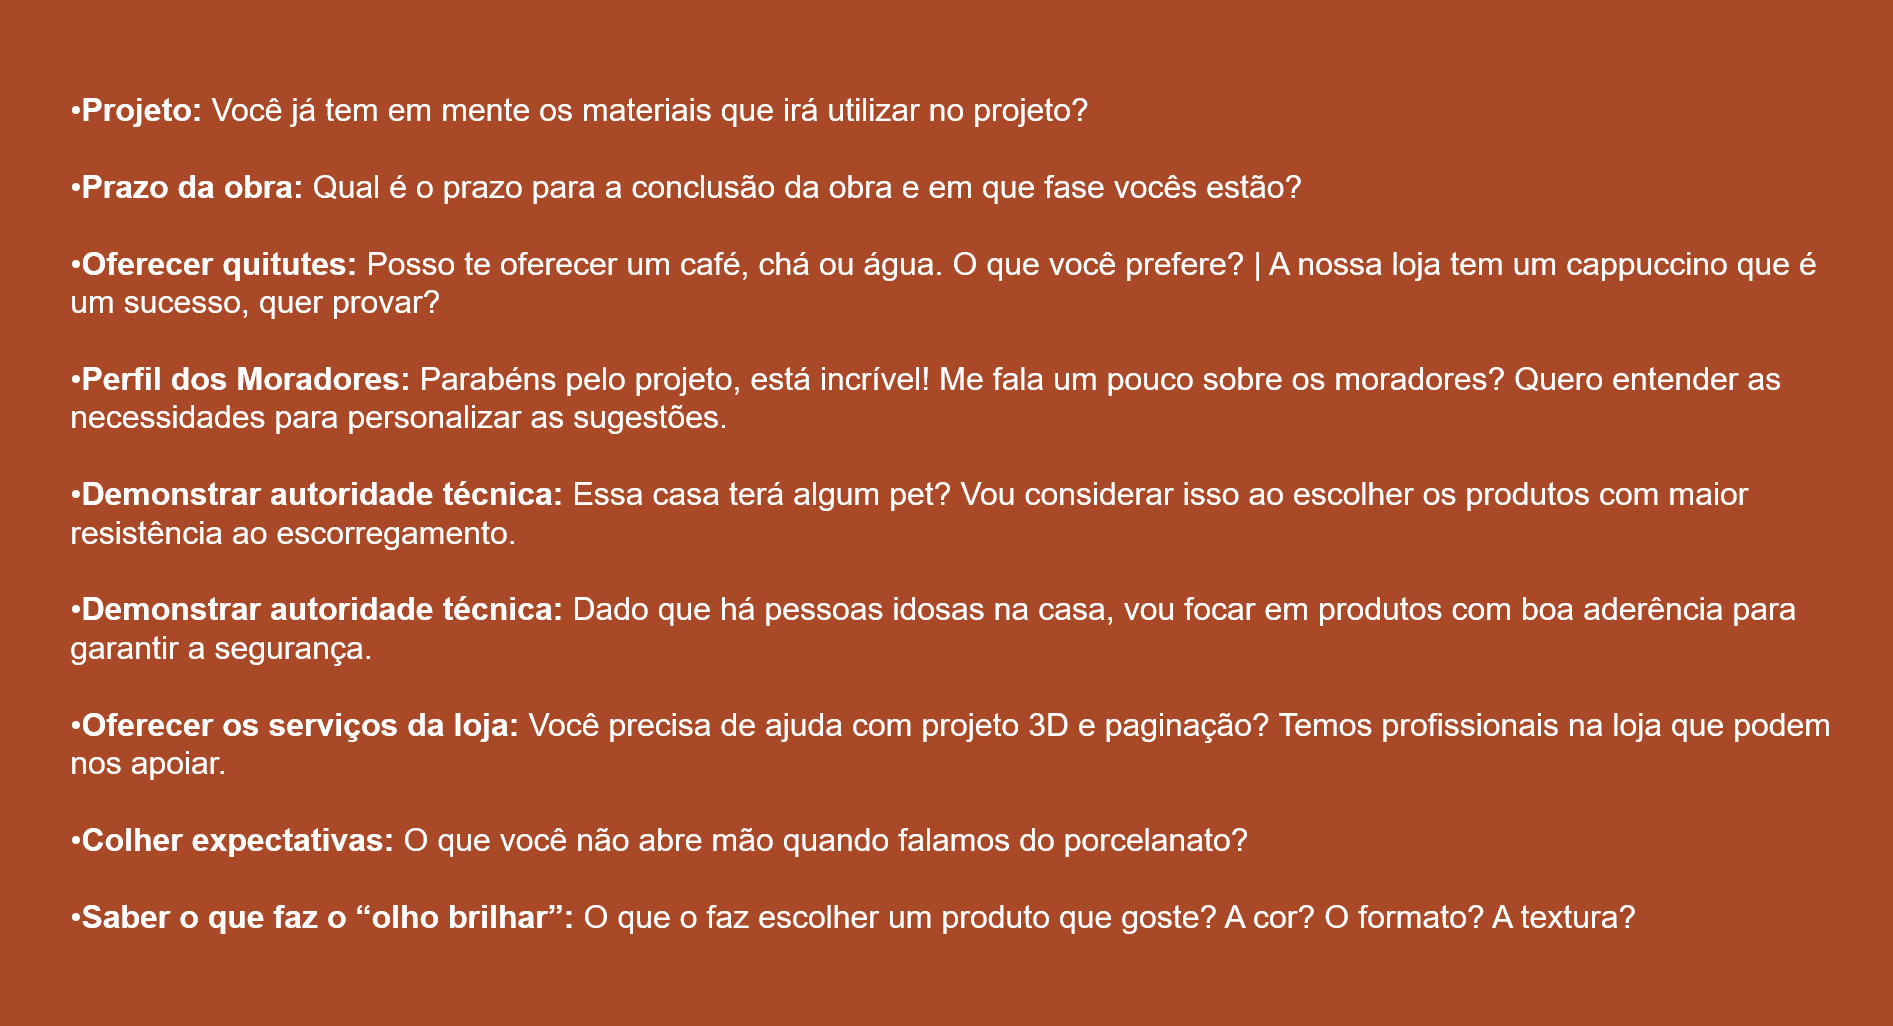Click the text "um sucesso, quer provar?"
Screen dimensions: 1893x1026
[x=255, y=303]
